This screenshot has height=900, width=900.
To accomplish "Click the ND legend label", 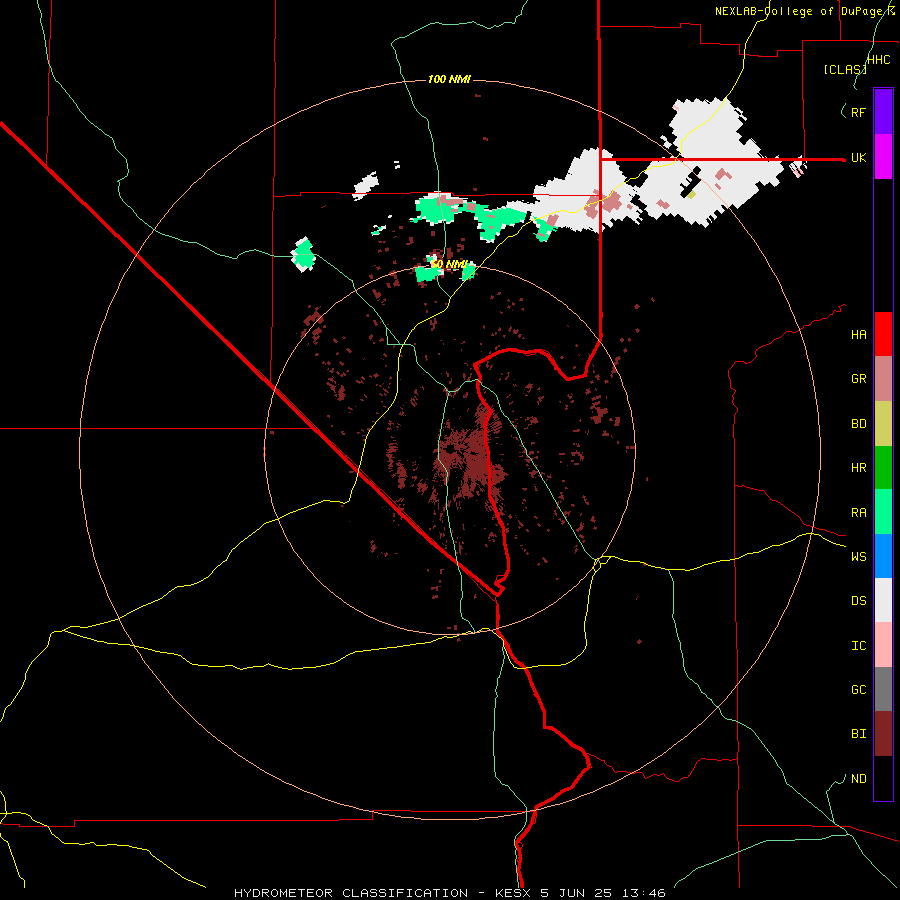I will coord(859,779).
